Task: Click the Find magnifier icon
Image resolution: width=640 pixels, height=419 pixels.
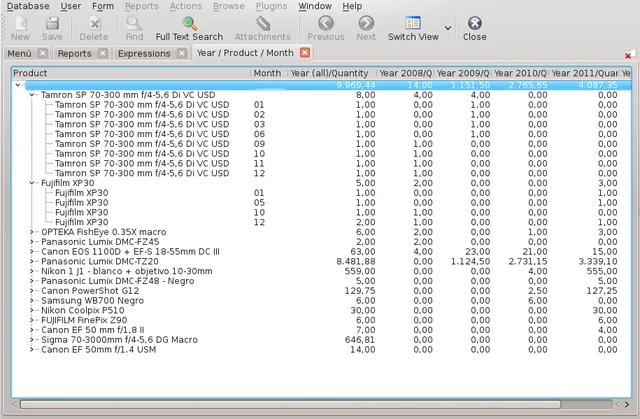Action: (x=134, y=24)
